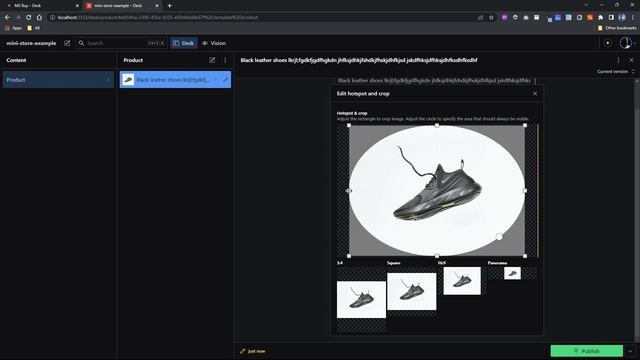Click the 'just now' edit status
640x360 pixels.
point(253,351)
